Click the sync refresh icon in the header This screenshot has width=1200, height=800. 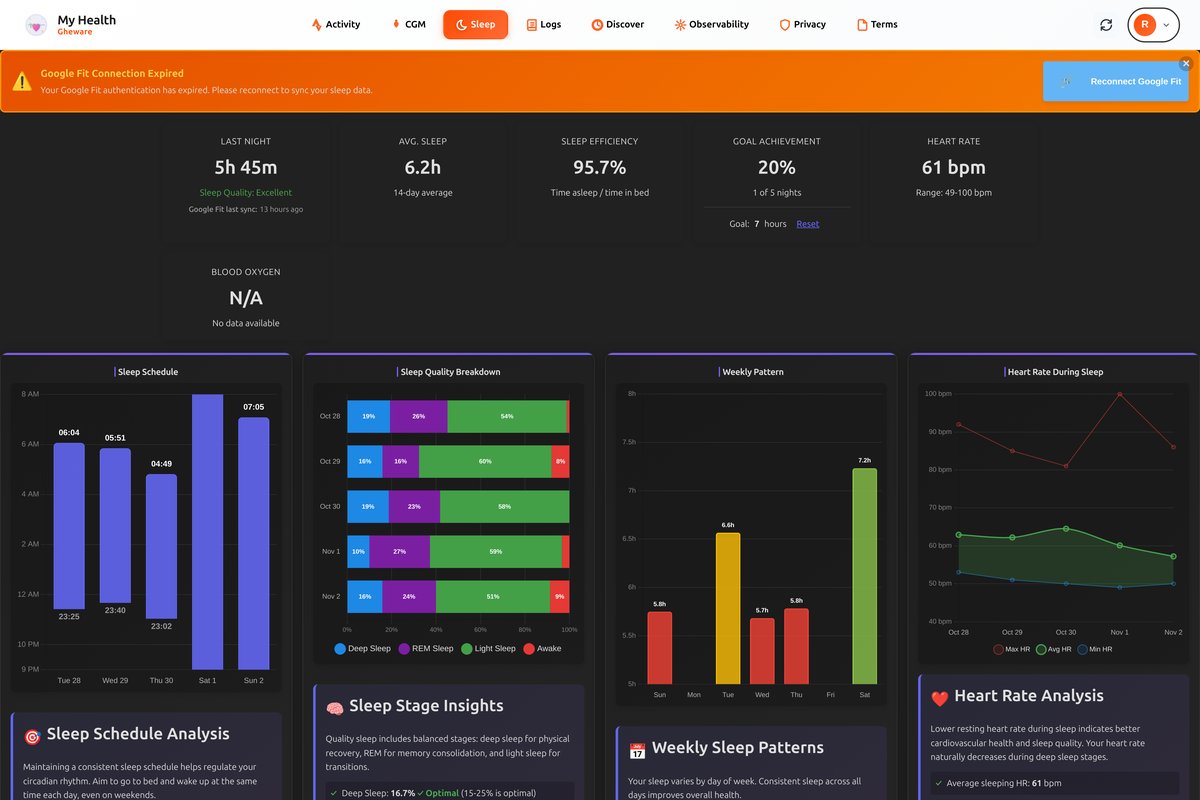[1106, 24]
